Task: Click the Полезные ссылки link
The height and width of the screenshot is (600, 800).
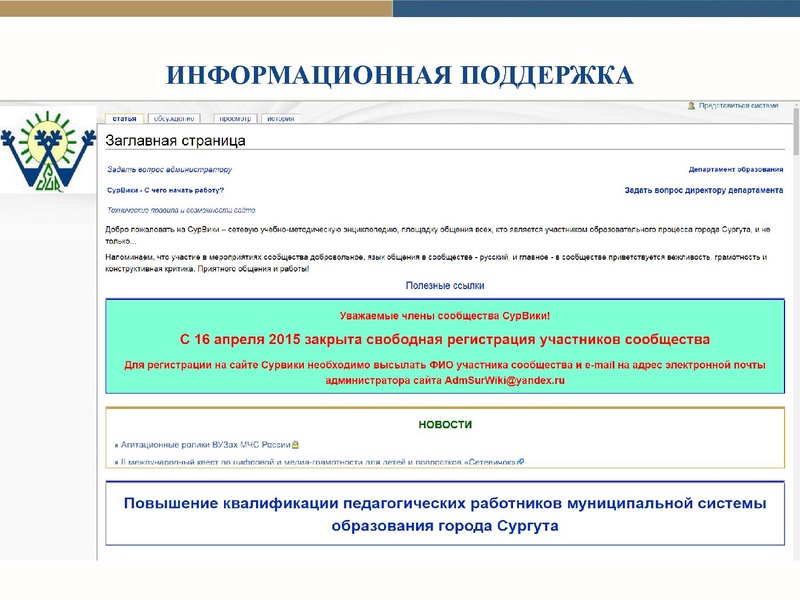Action: (x=443, y=286)
